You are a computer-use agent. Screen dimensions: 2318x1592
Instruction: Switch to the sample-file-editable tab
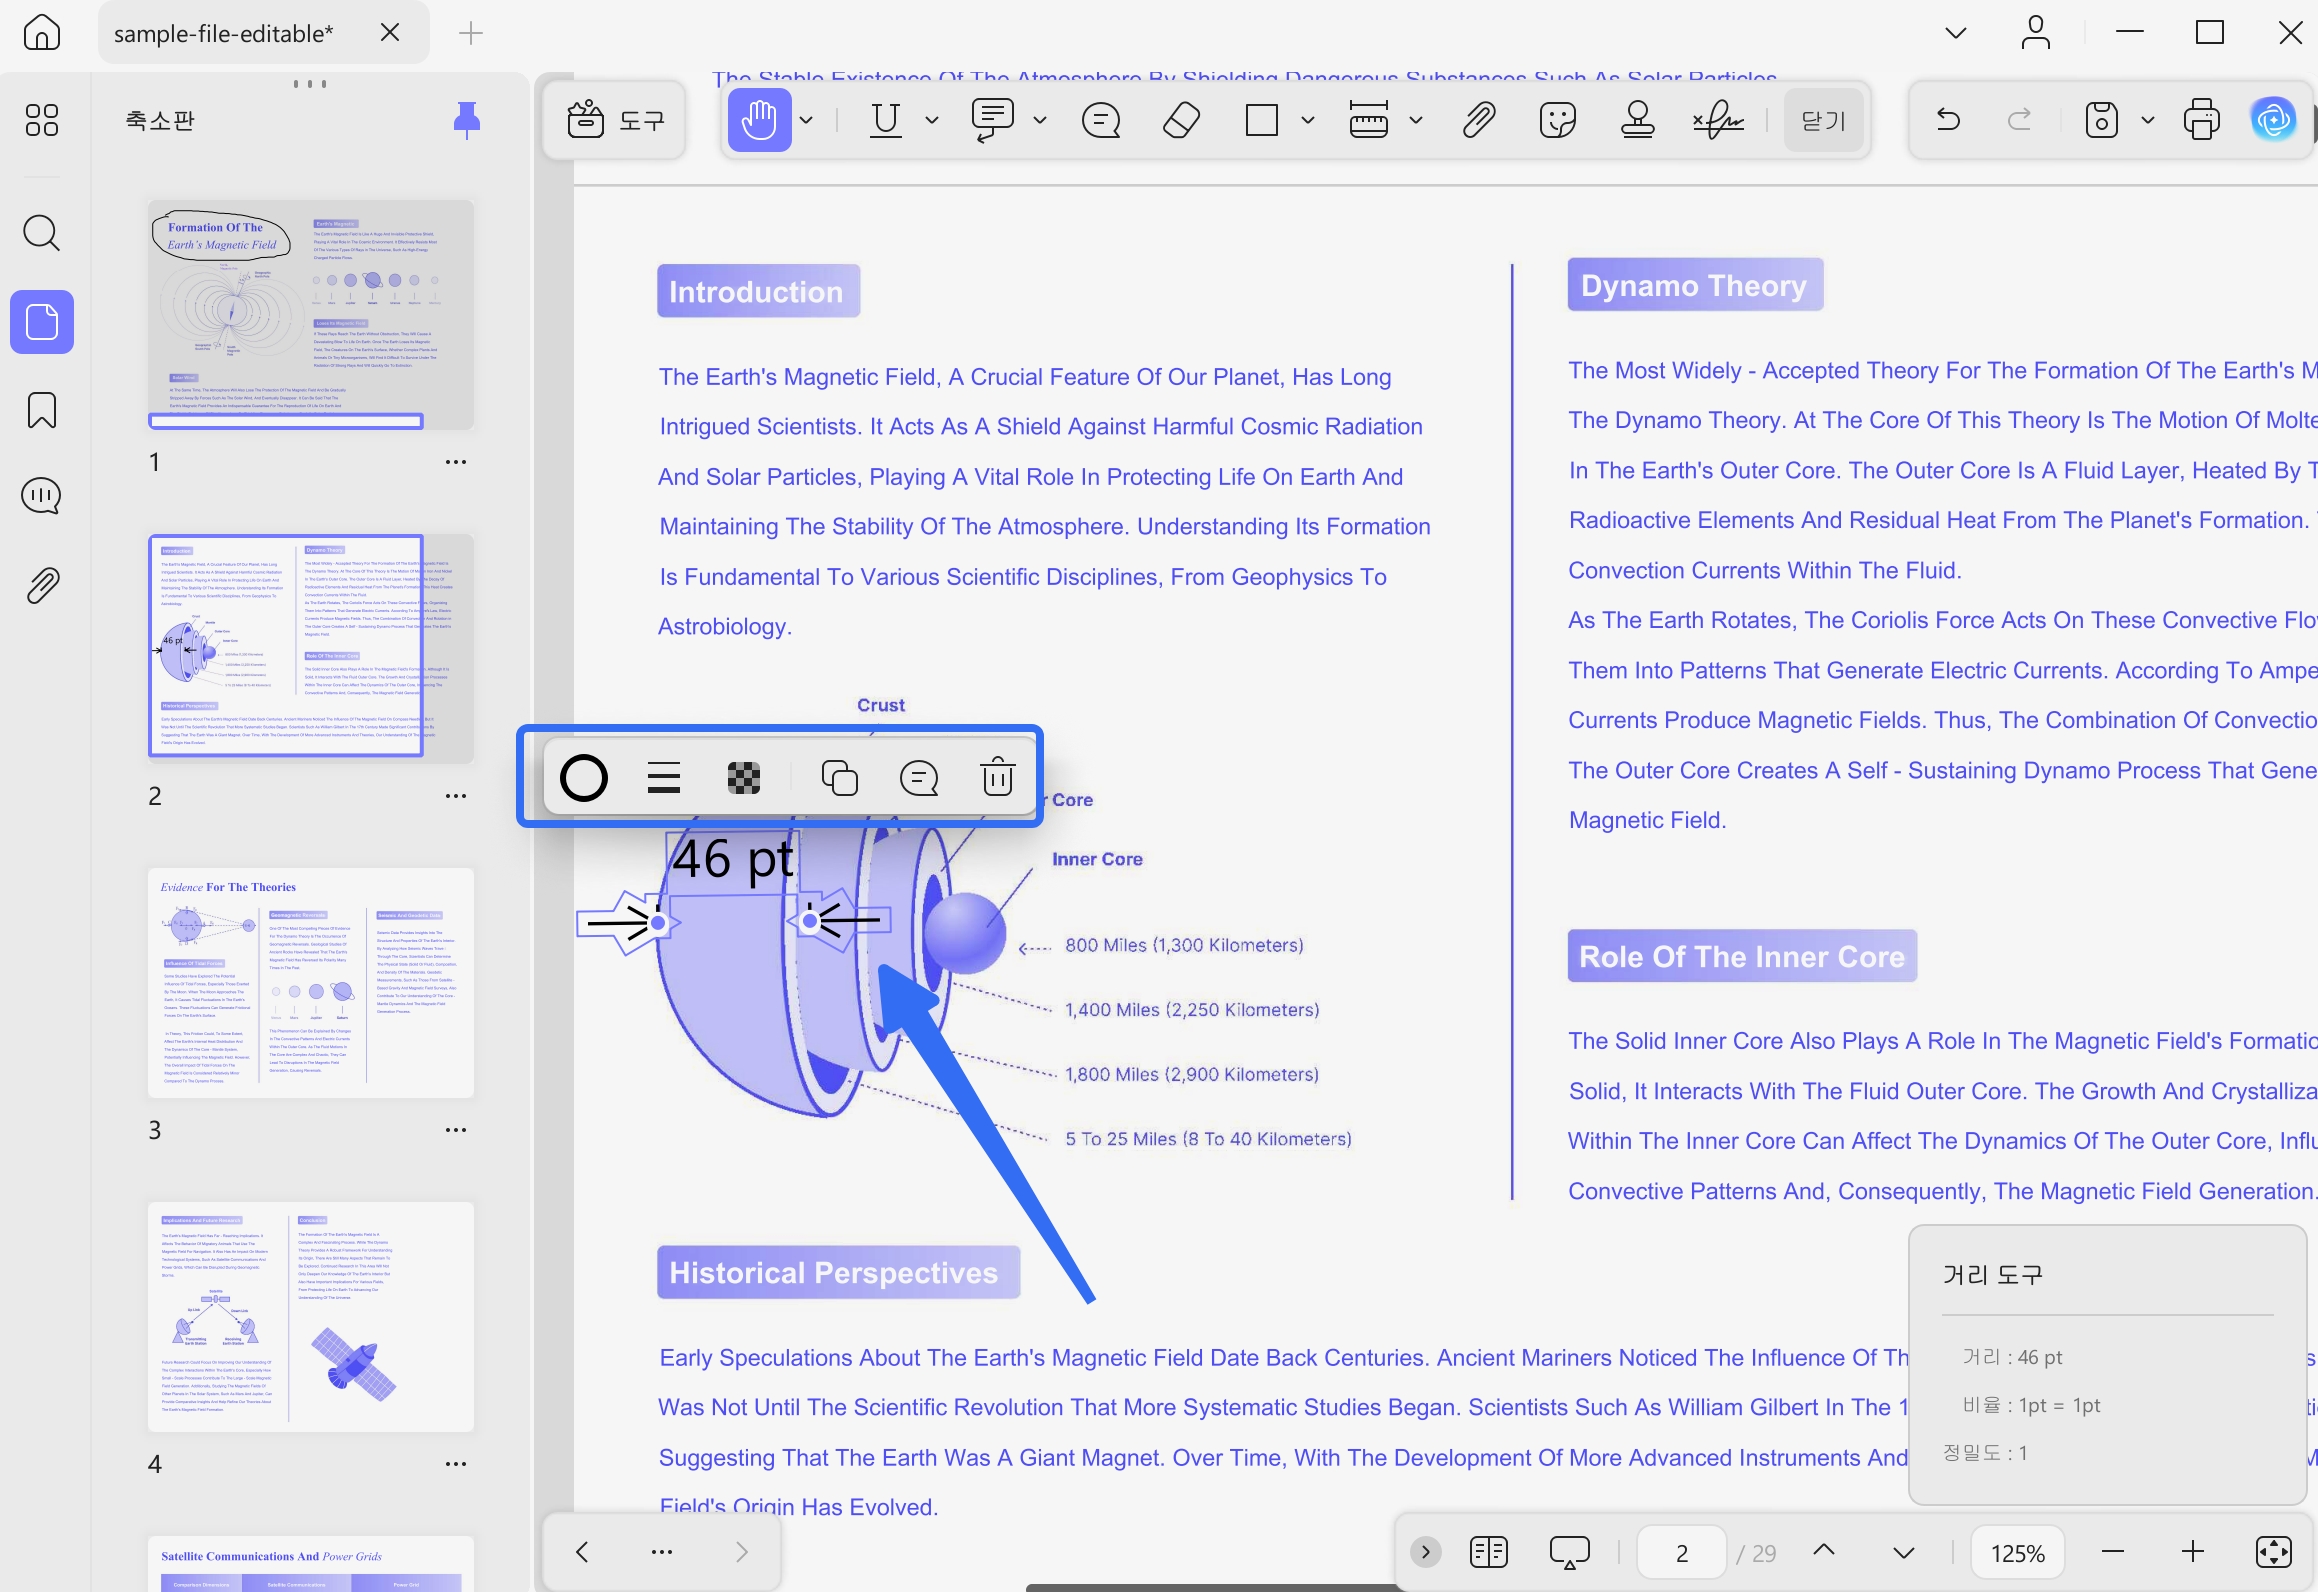point(224,33)
